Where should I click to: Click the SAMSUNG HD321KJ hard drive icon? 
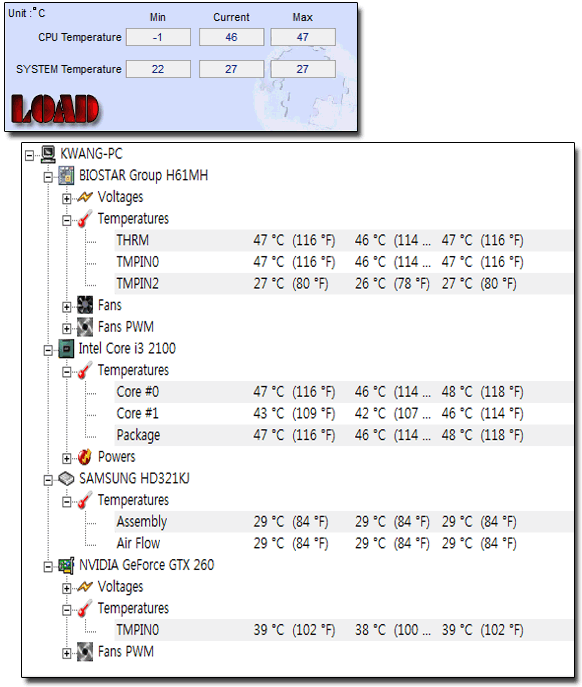66,478
